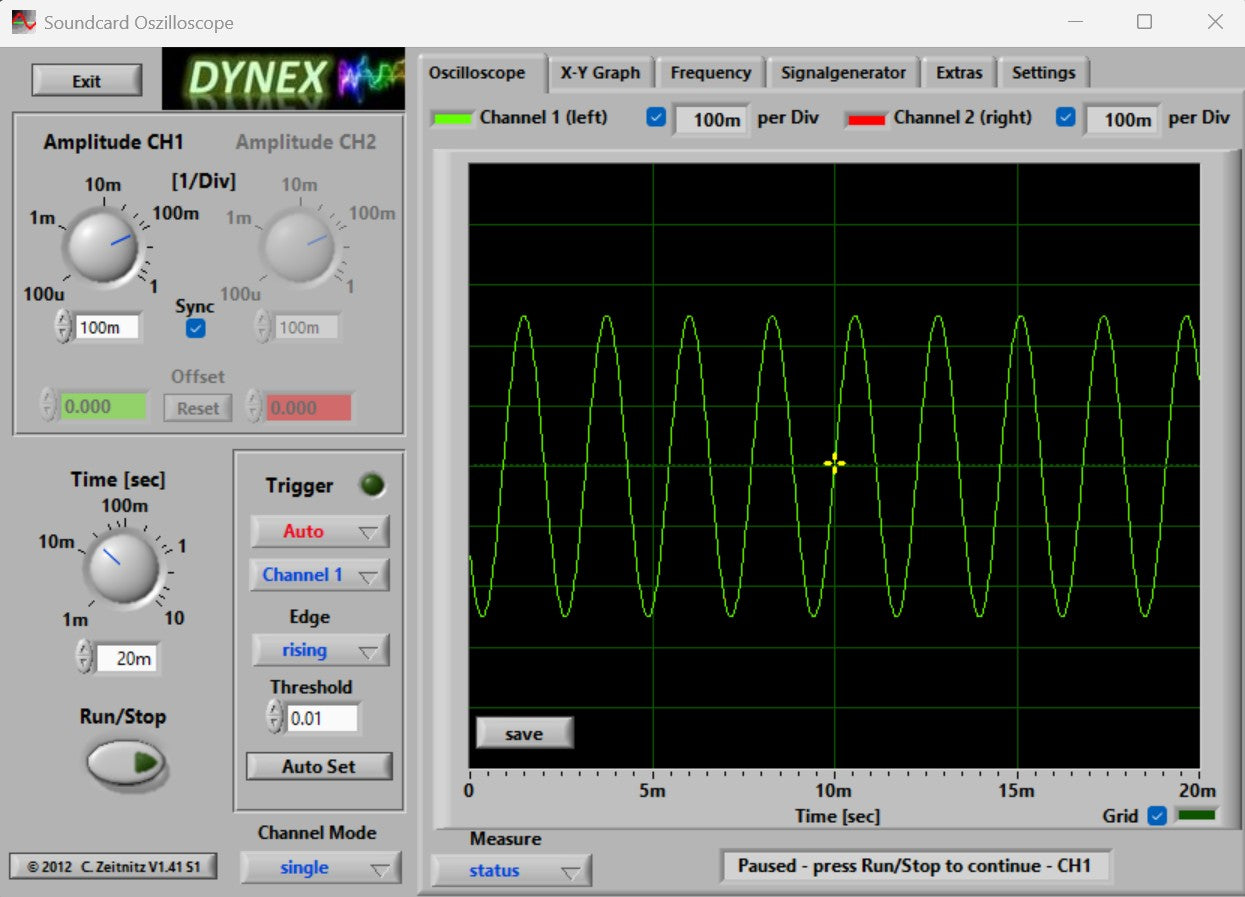
Task: Open the Edge rising dropdown
Action: tap(319, 650)
